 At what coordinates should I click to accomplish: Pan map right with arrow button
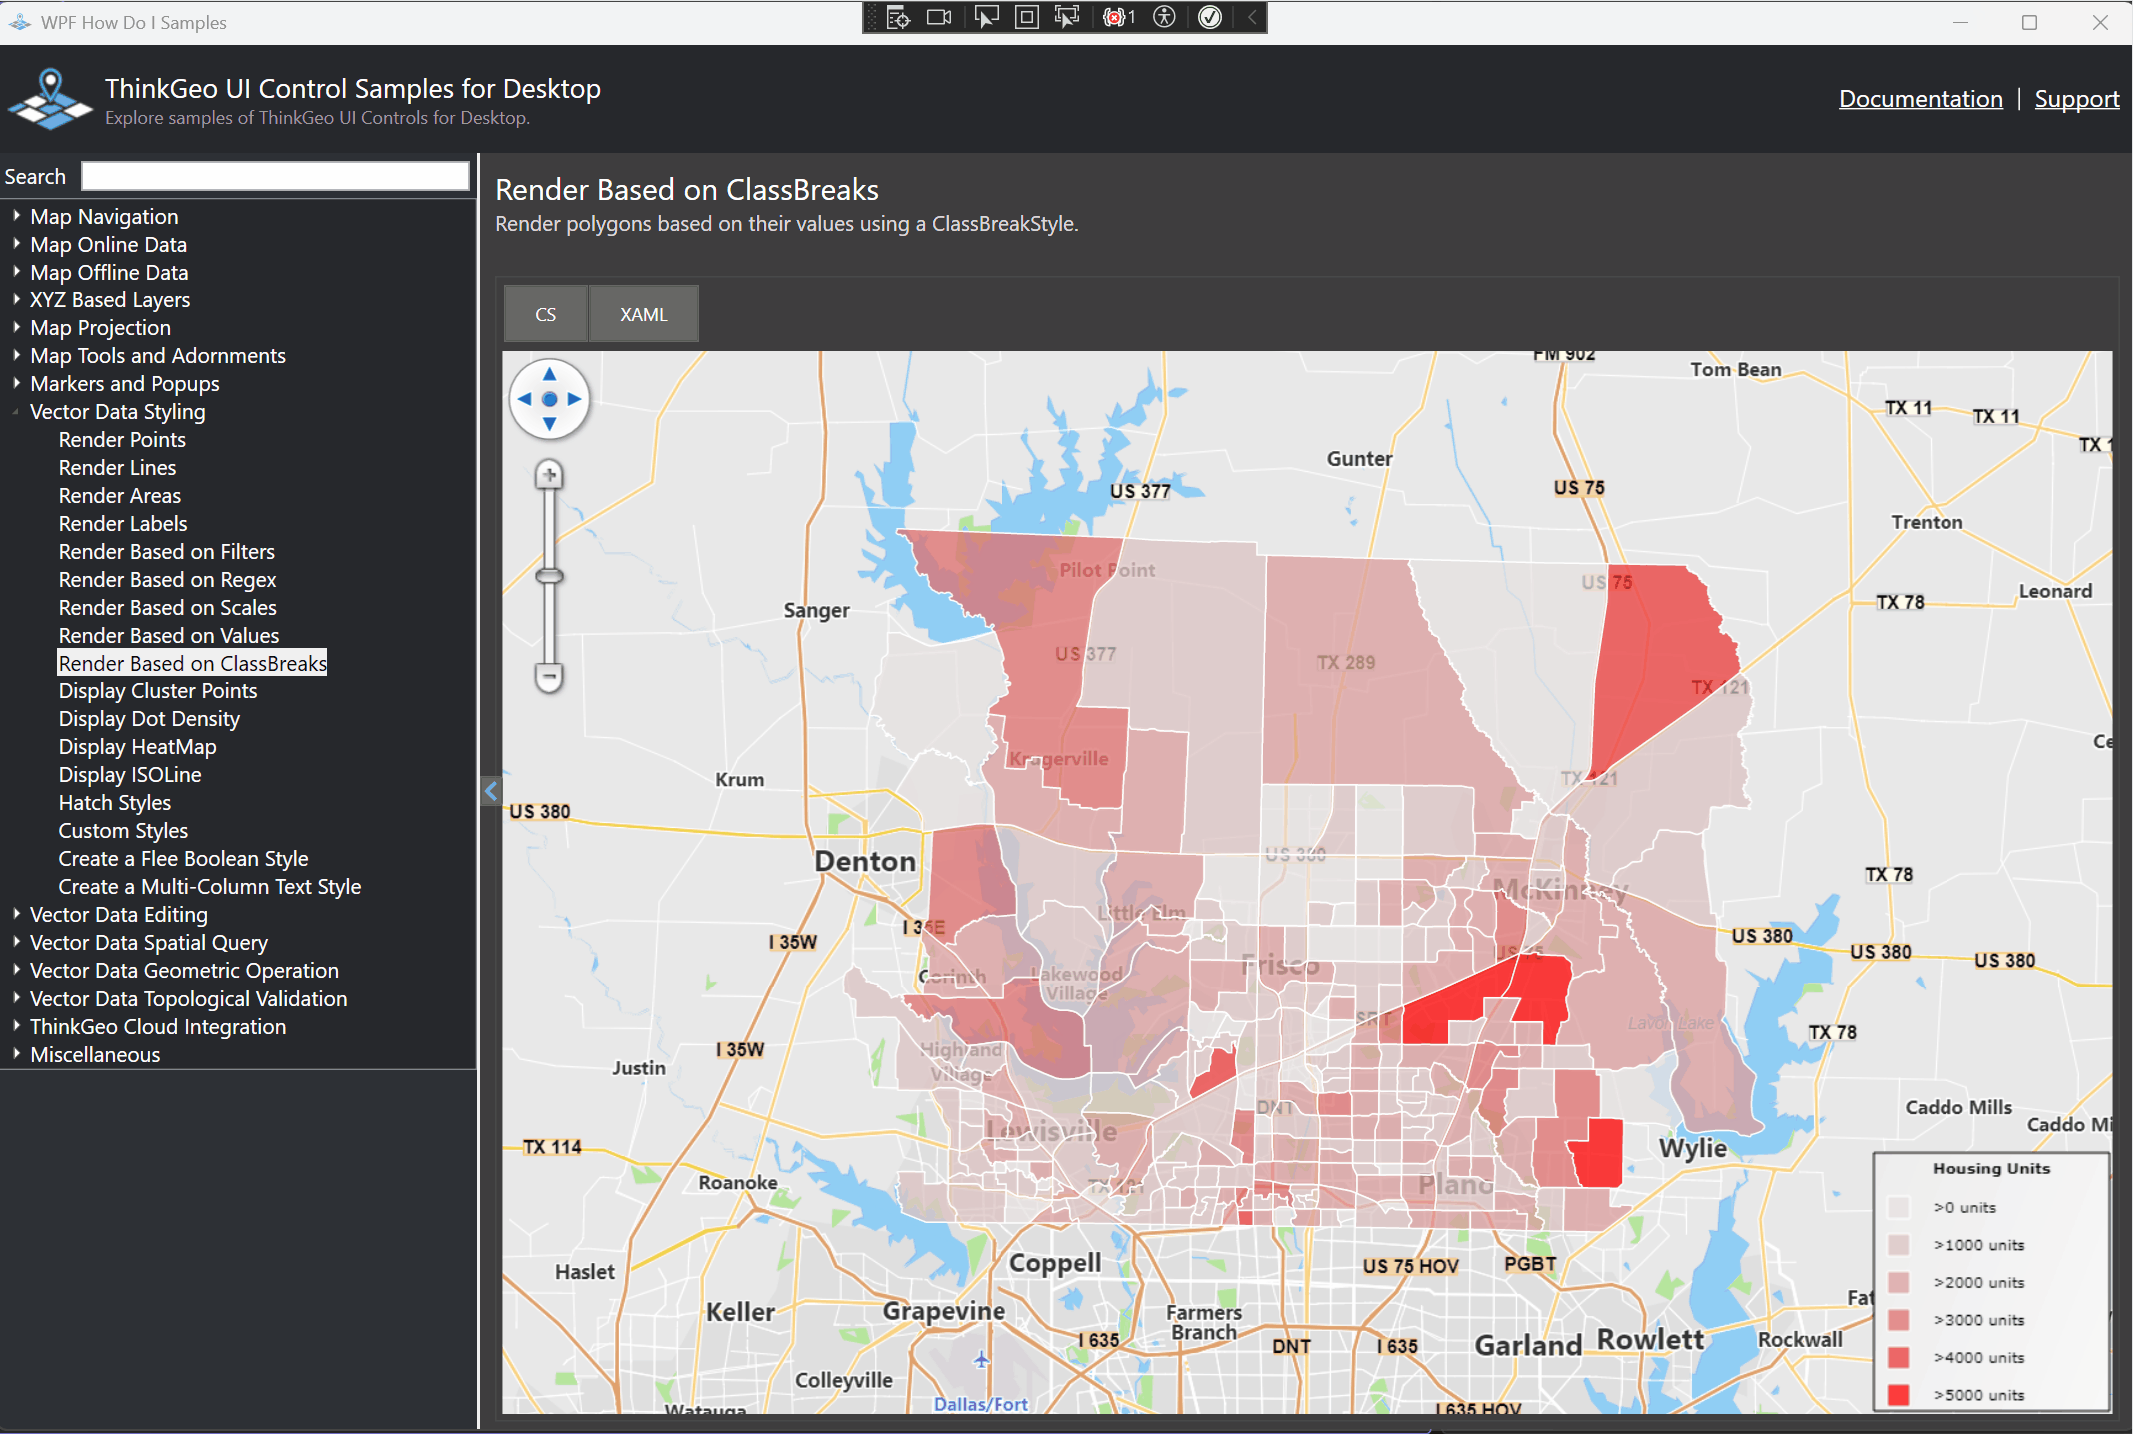[x=575, y=399]
